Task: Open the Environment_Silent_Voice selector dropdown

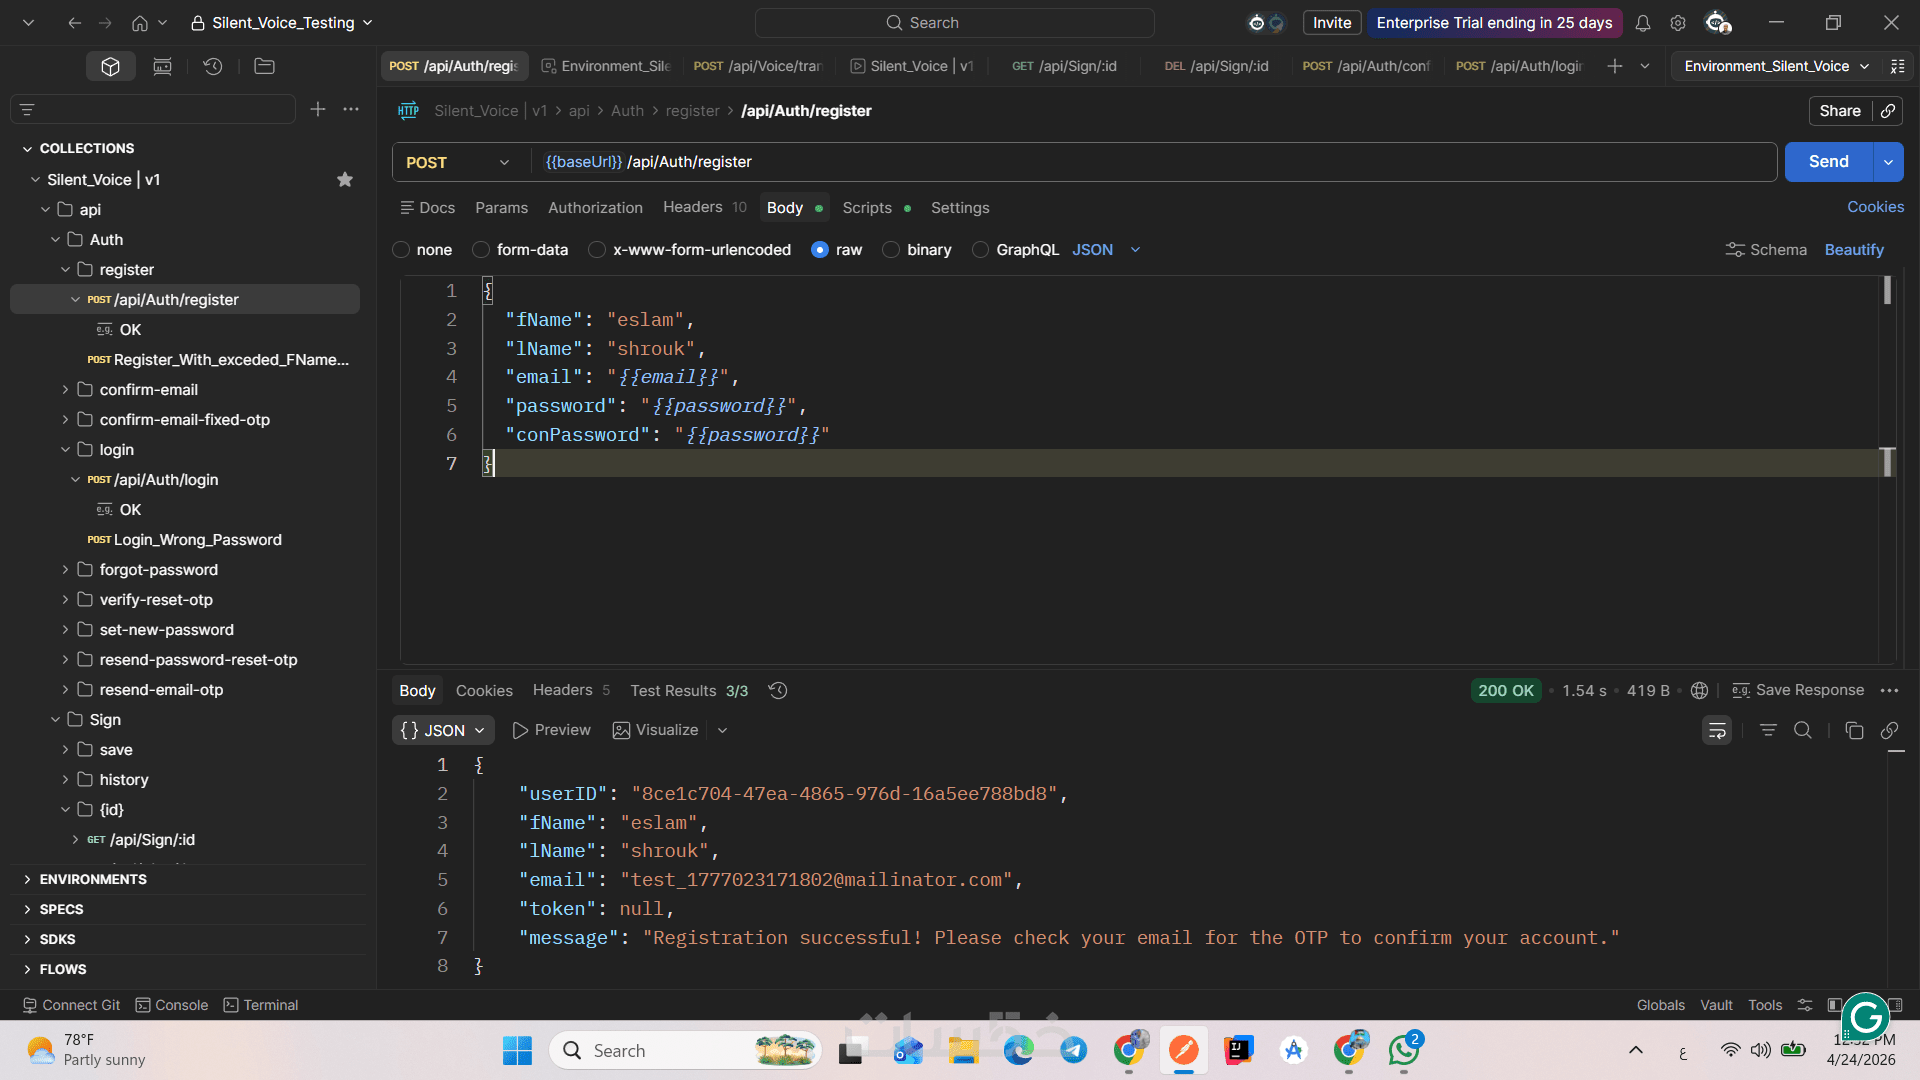Action: click(x=1775, y=66)
